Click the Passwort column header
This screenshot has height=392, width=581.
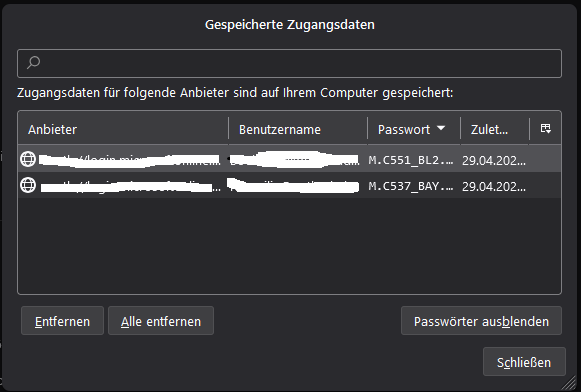click(x=414, y=129)
